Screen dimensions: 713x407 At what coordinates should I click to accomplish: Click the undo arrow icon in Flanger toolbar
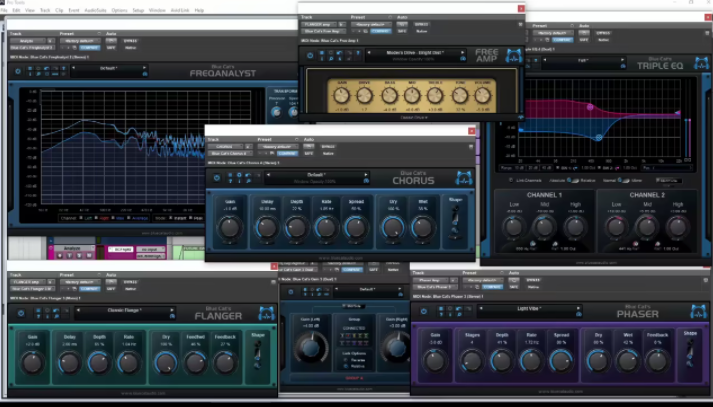pyautogui.click(x=56, y=310)
